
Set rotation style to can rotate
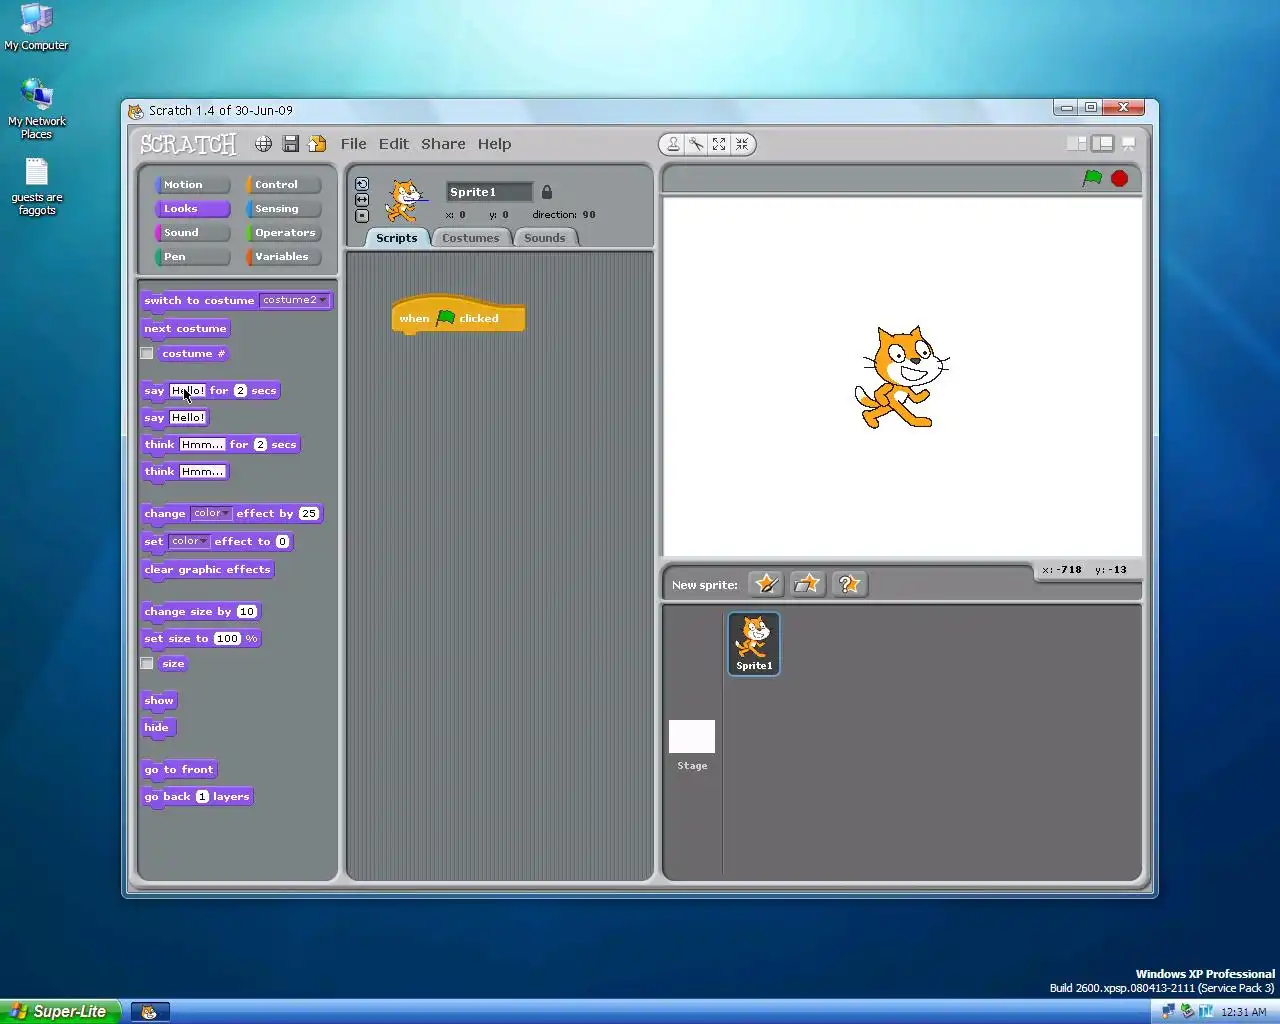(x=362, y=184)
